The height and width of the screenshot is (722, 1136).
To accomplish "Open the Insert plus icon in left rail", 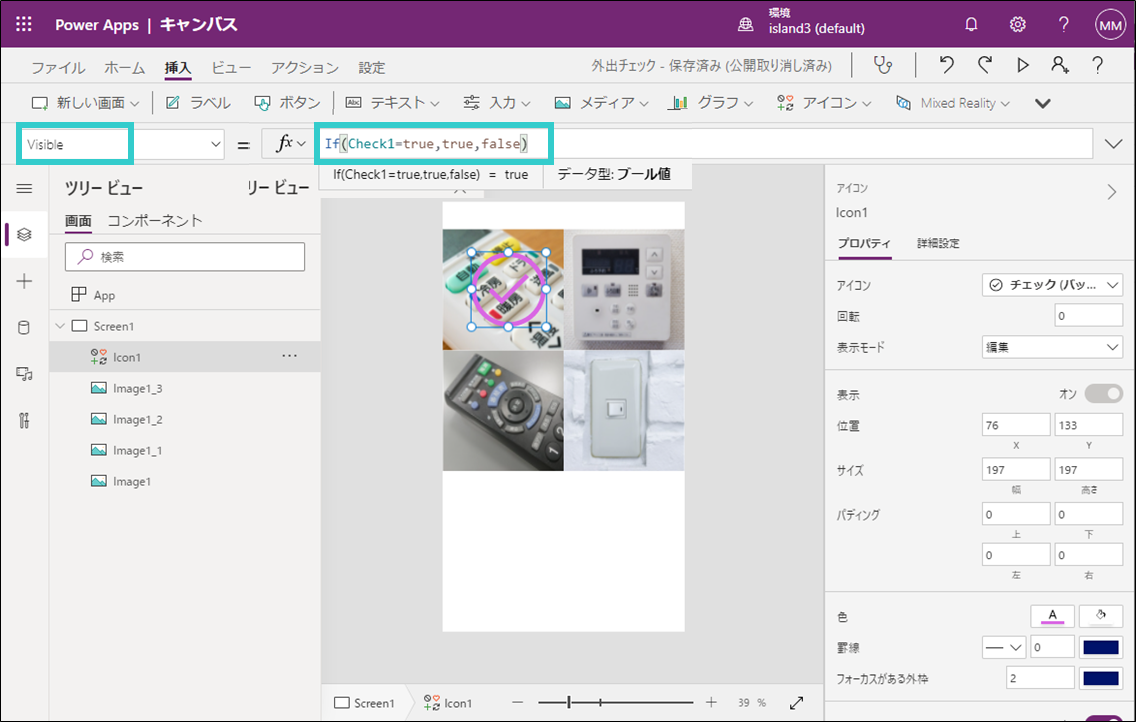I will pos(24,281).
